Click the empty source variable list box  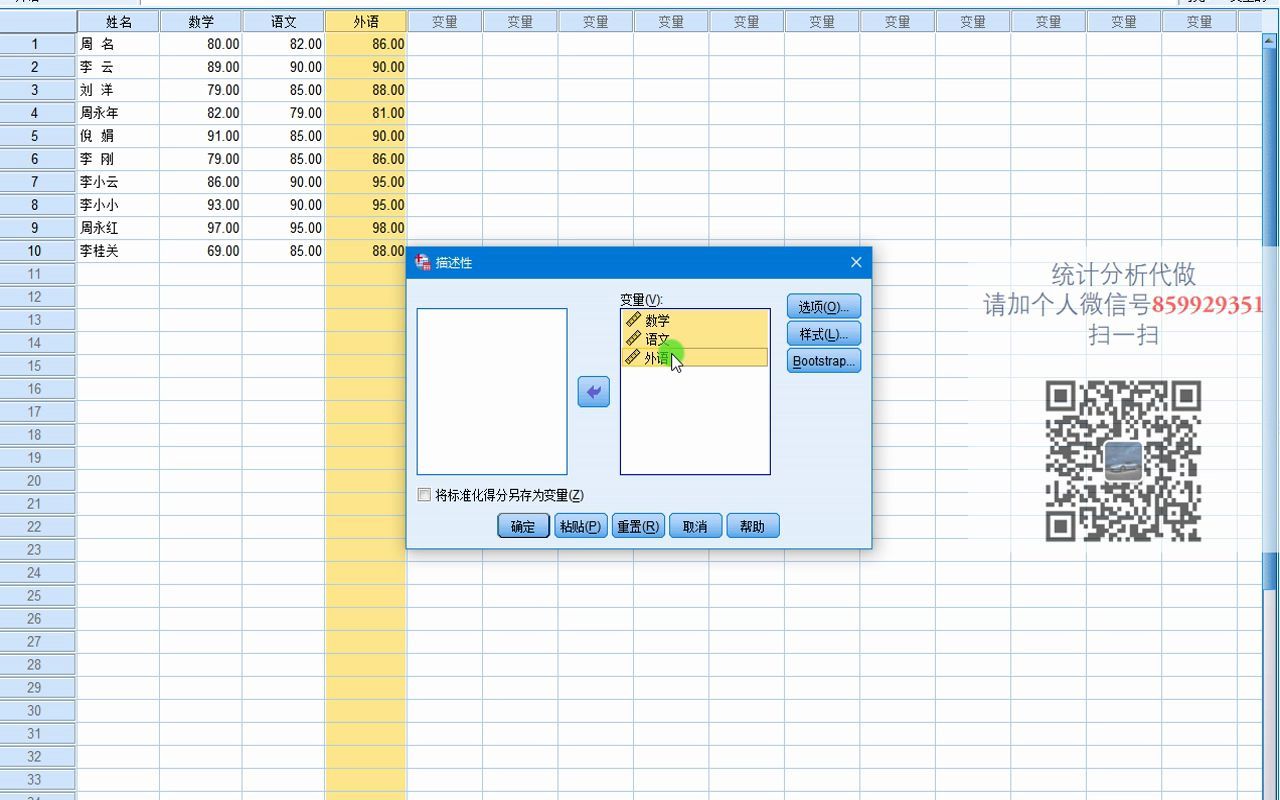492,392
